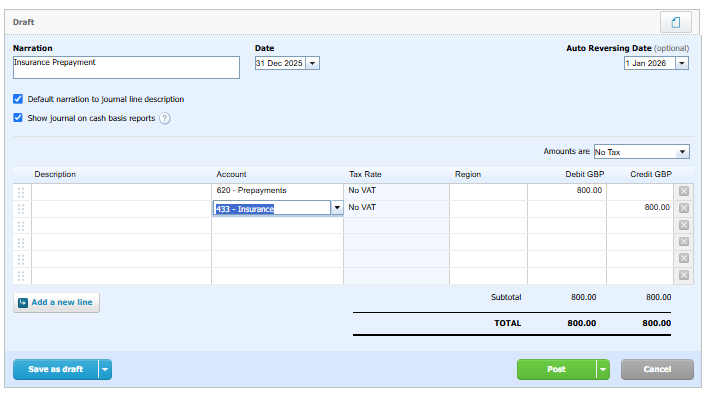This screenshot has height=398, width=707.
Task: Click the No VAT cell in Insurance row
Action: [x=396, y=208]
